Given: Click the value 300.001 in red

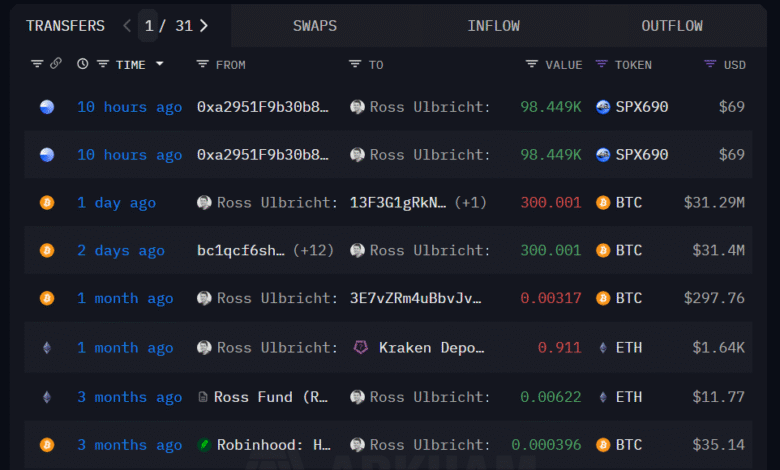Looking at the screenshot, I should pos(551,202).
